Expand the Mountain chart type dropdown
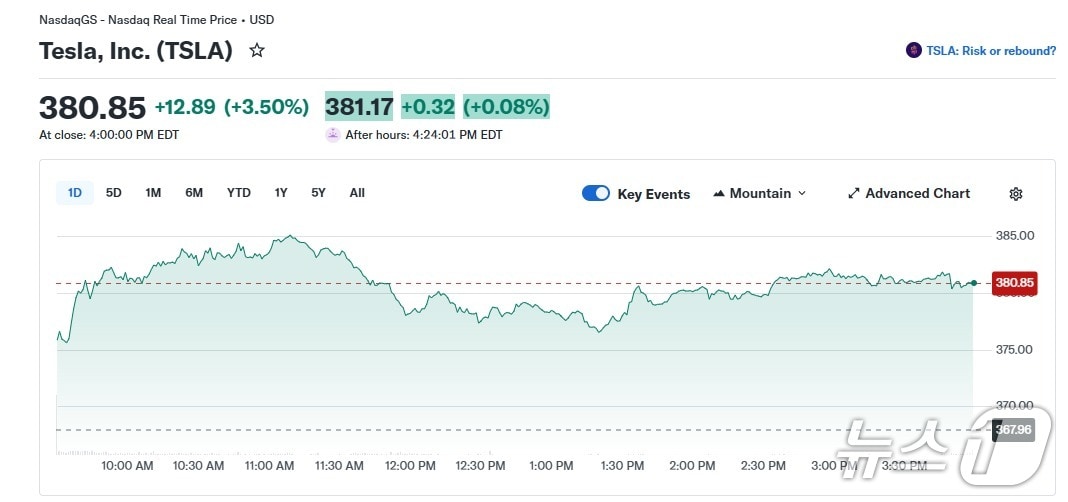Screen dimensions: 1068x502 801,194
